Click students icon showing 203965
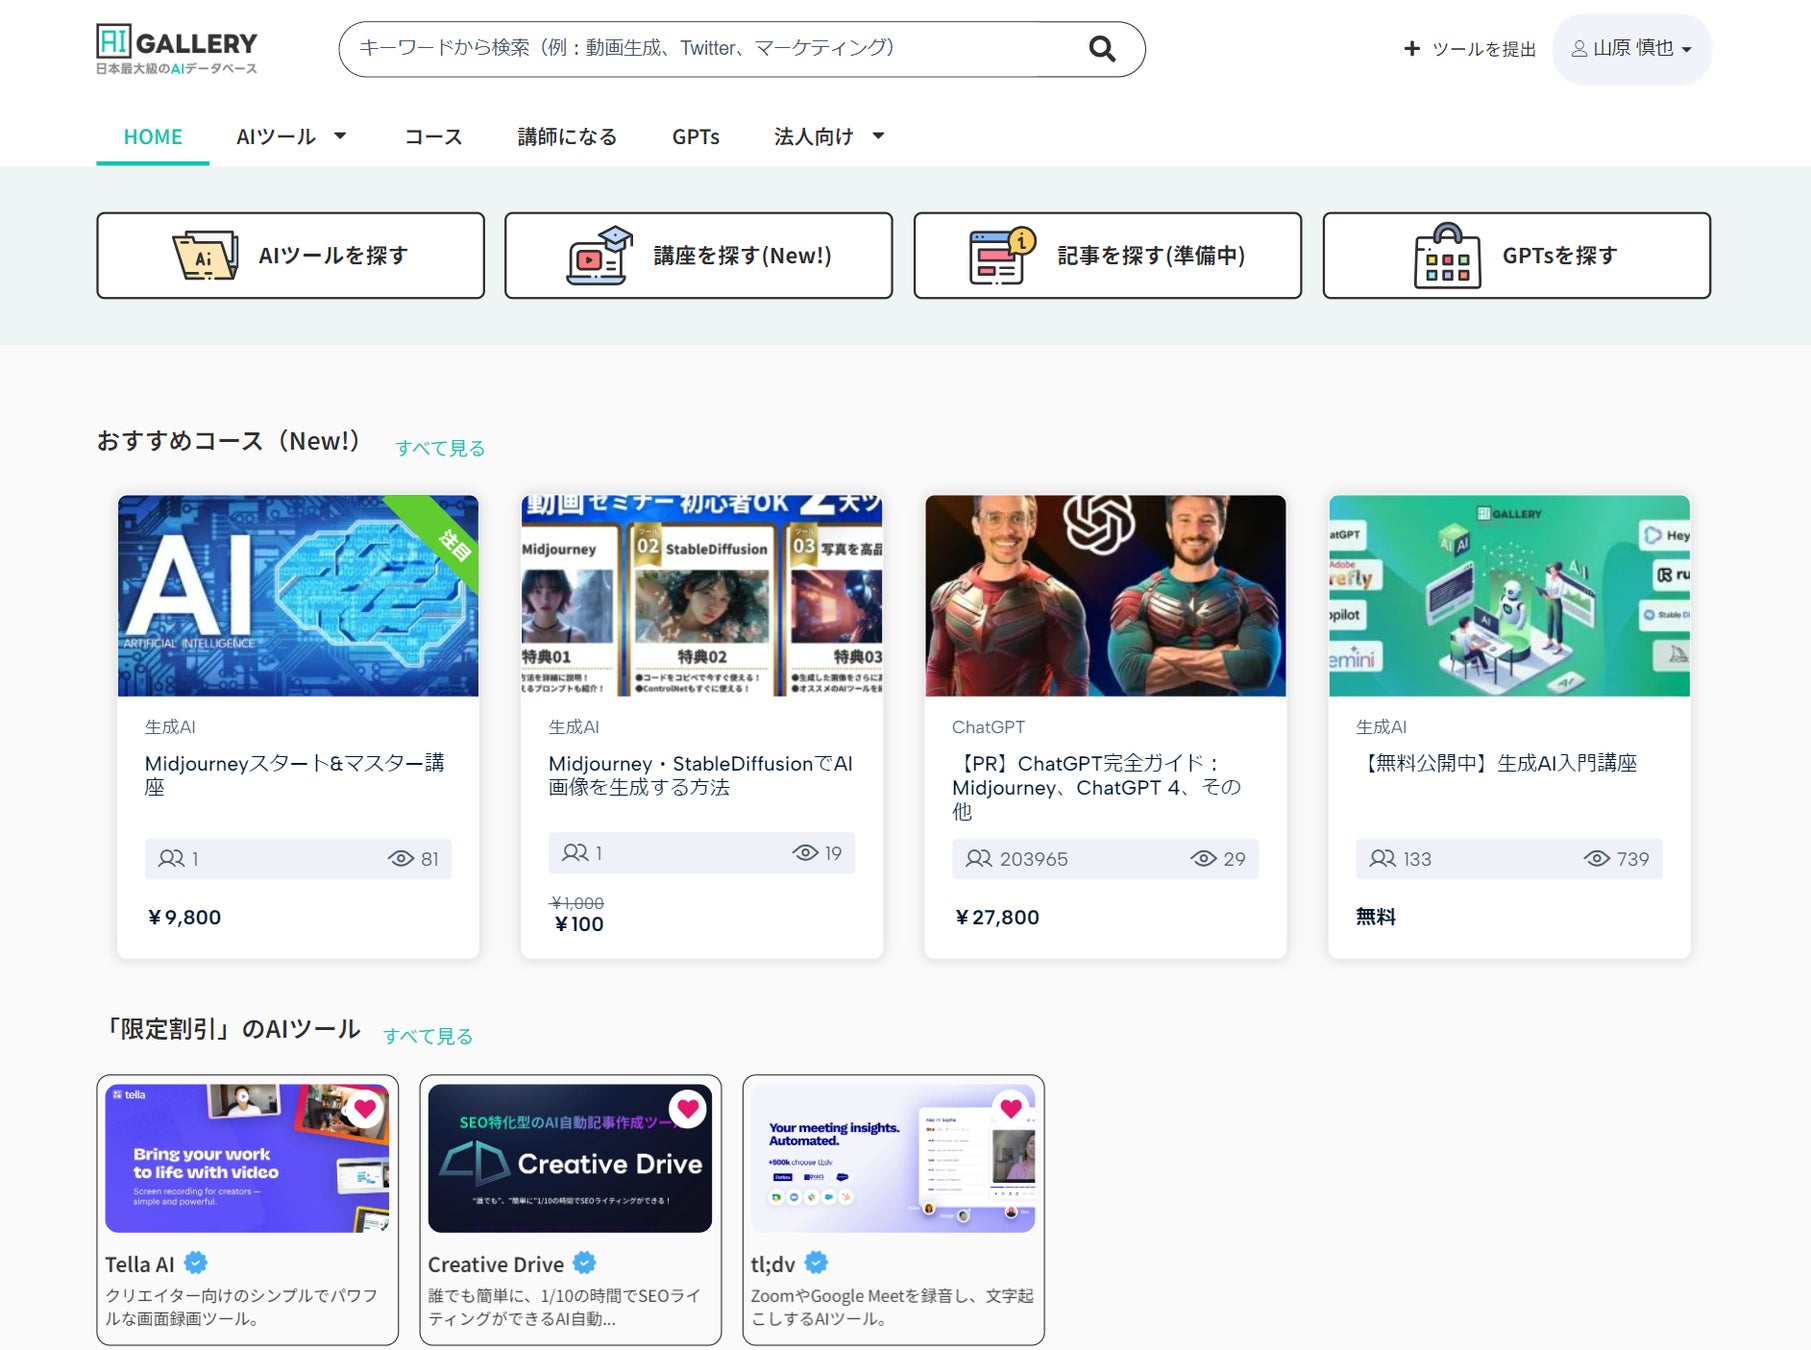1811x1350 pixels. coord(979,858)
